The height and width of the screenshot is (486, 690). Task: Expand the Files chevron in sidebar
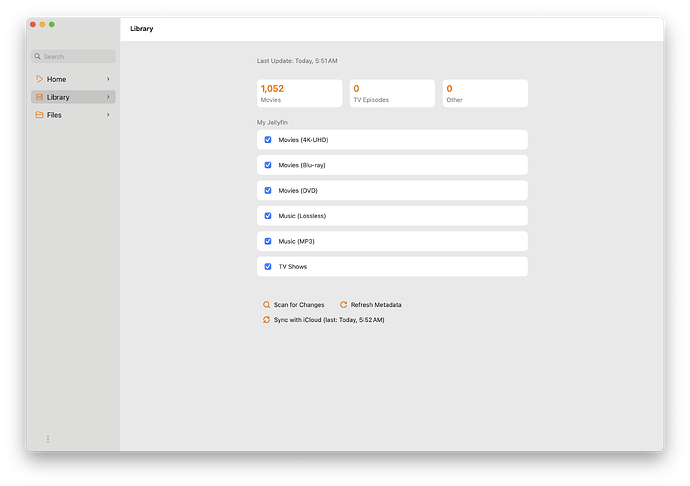(x=108, y=115)
